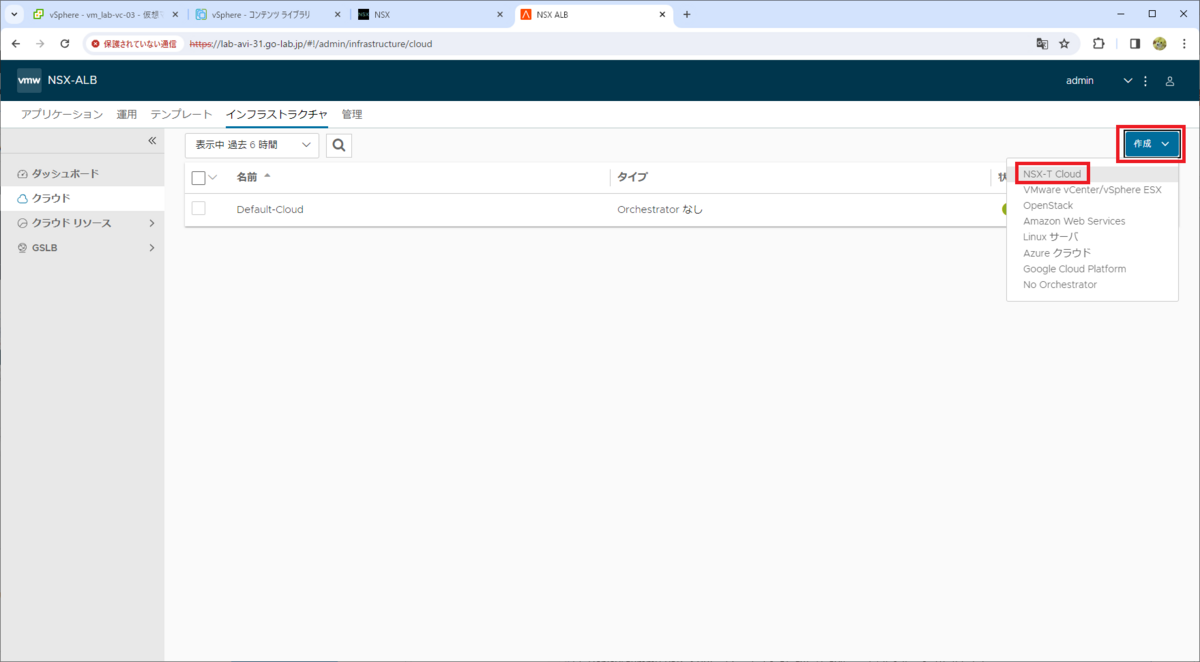
Task: Click the vmw NSX-ALB logo
Action: tap(57, 80)
